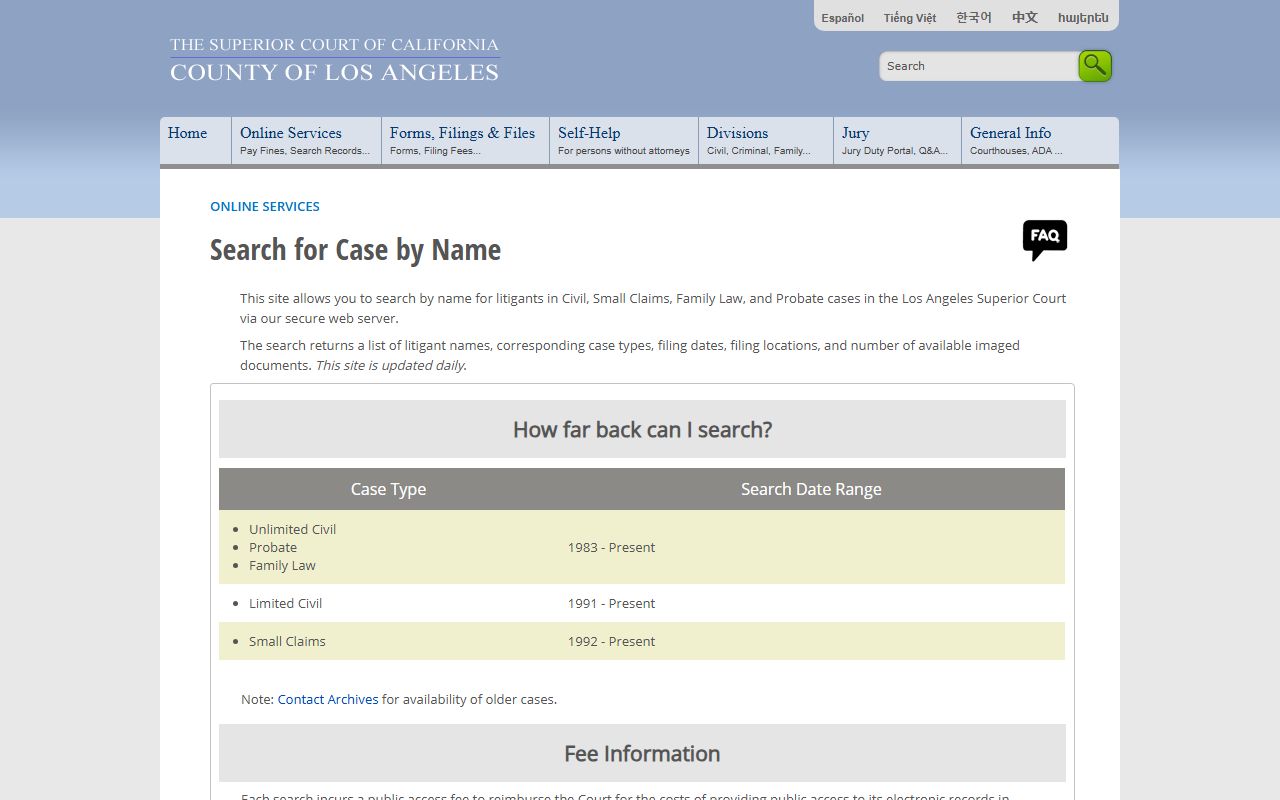
Task: Open the Self-Help menu
Action: coord(624,141)
